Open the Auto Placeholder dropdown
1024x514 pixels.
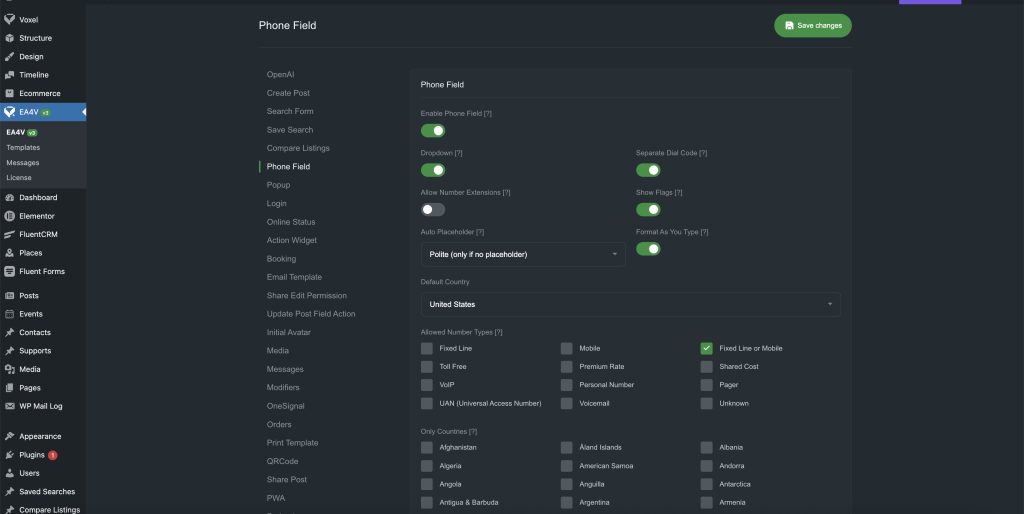[x=522, y=255]
